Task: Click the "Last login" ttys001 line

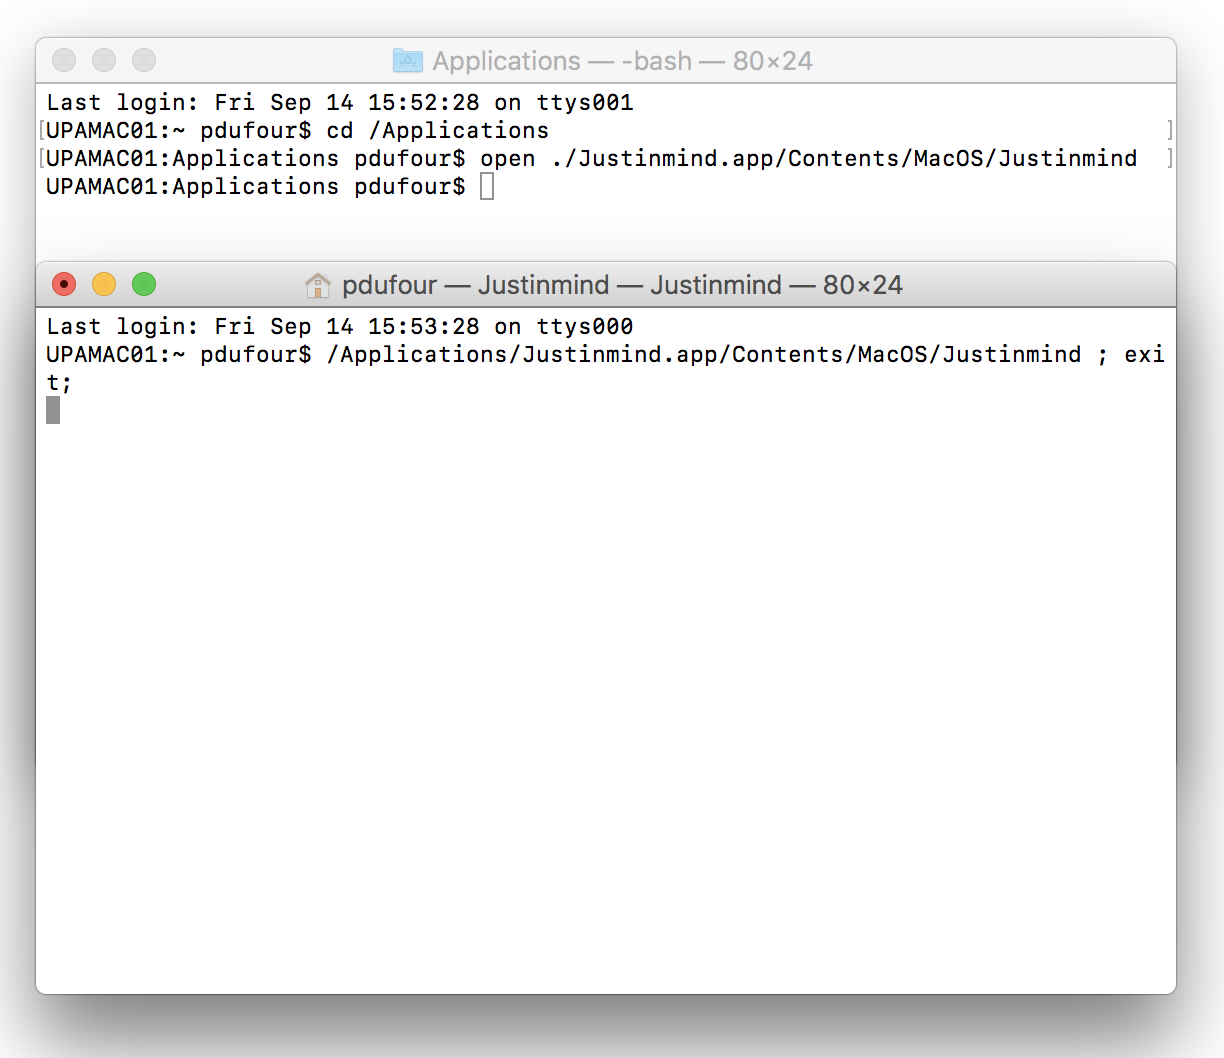Action: coord(340,103)
